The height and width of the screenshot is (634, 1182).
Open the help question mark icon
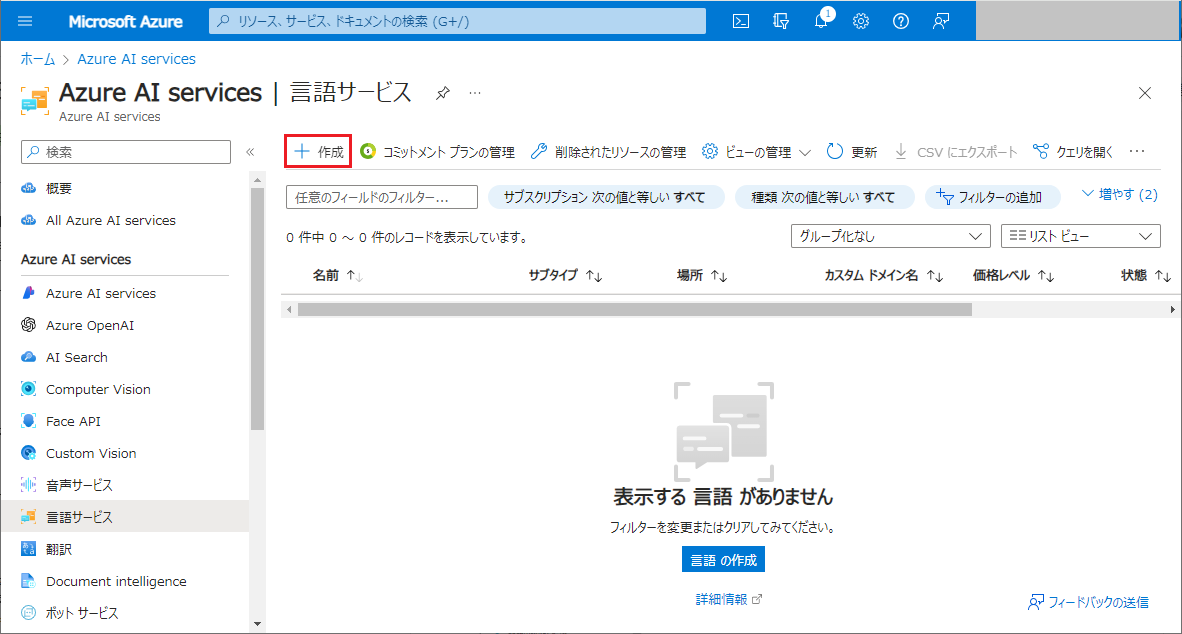pos(901,21)
